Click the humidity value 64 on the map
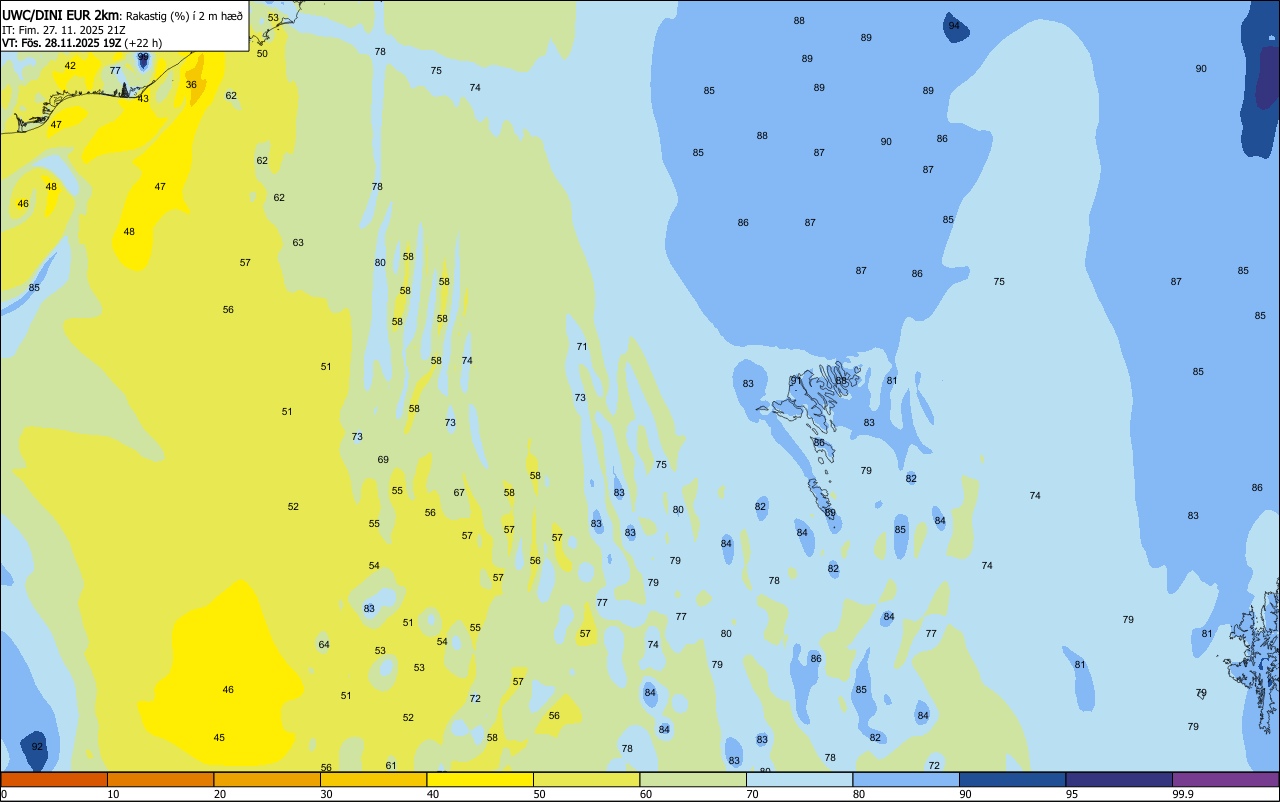The height and width of the screenshot is (802, 1280). pos(324,645)
